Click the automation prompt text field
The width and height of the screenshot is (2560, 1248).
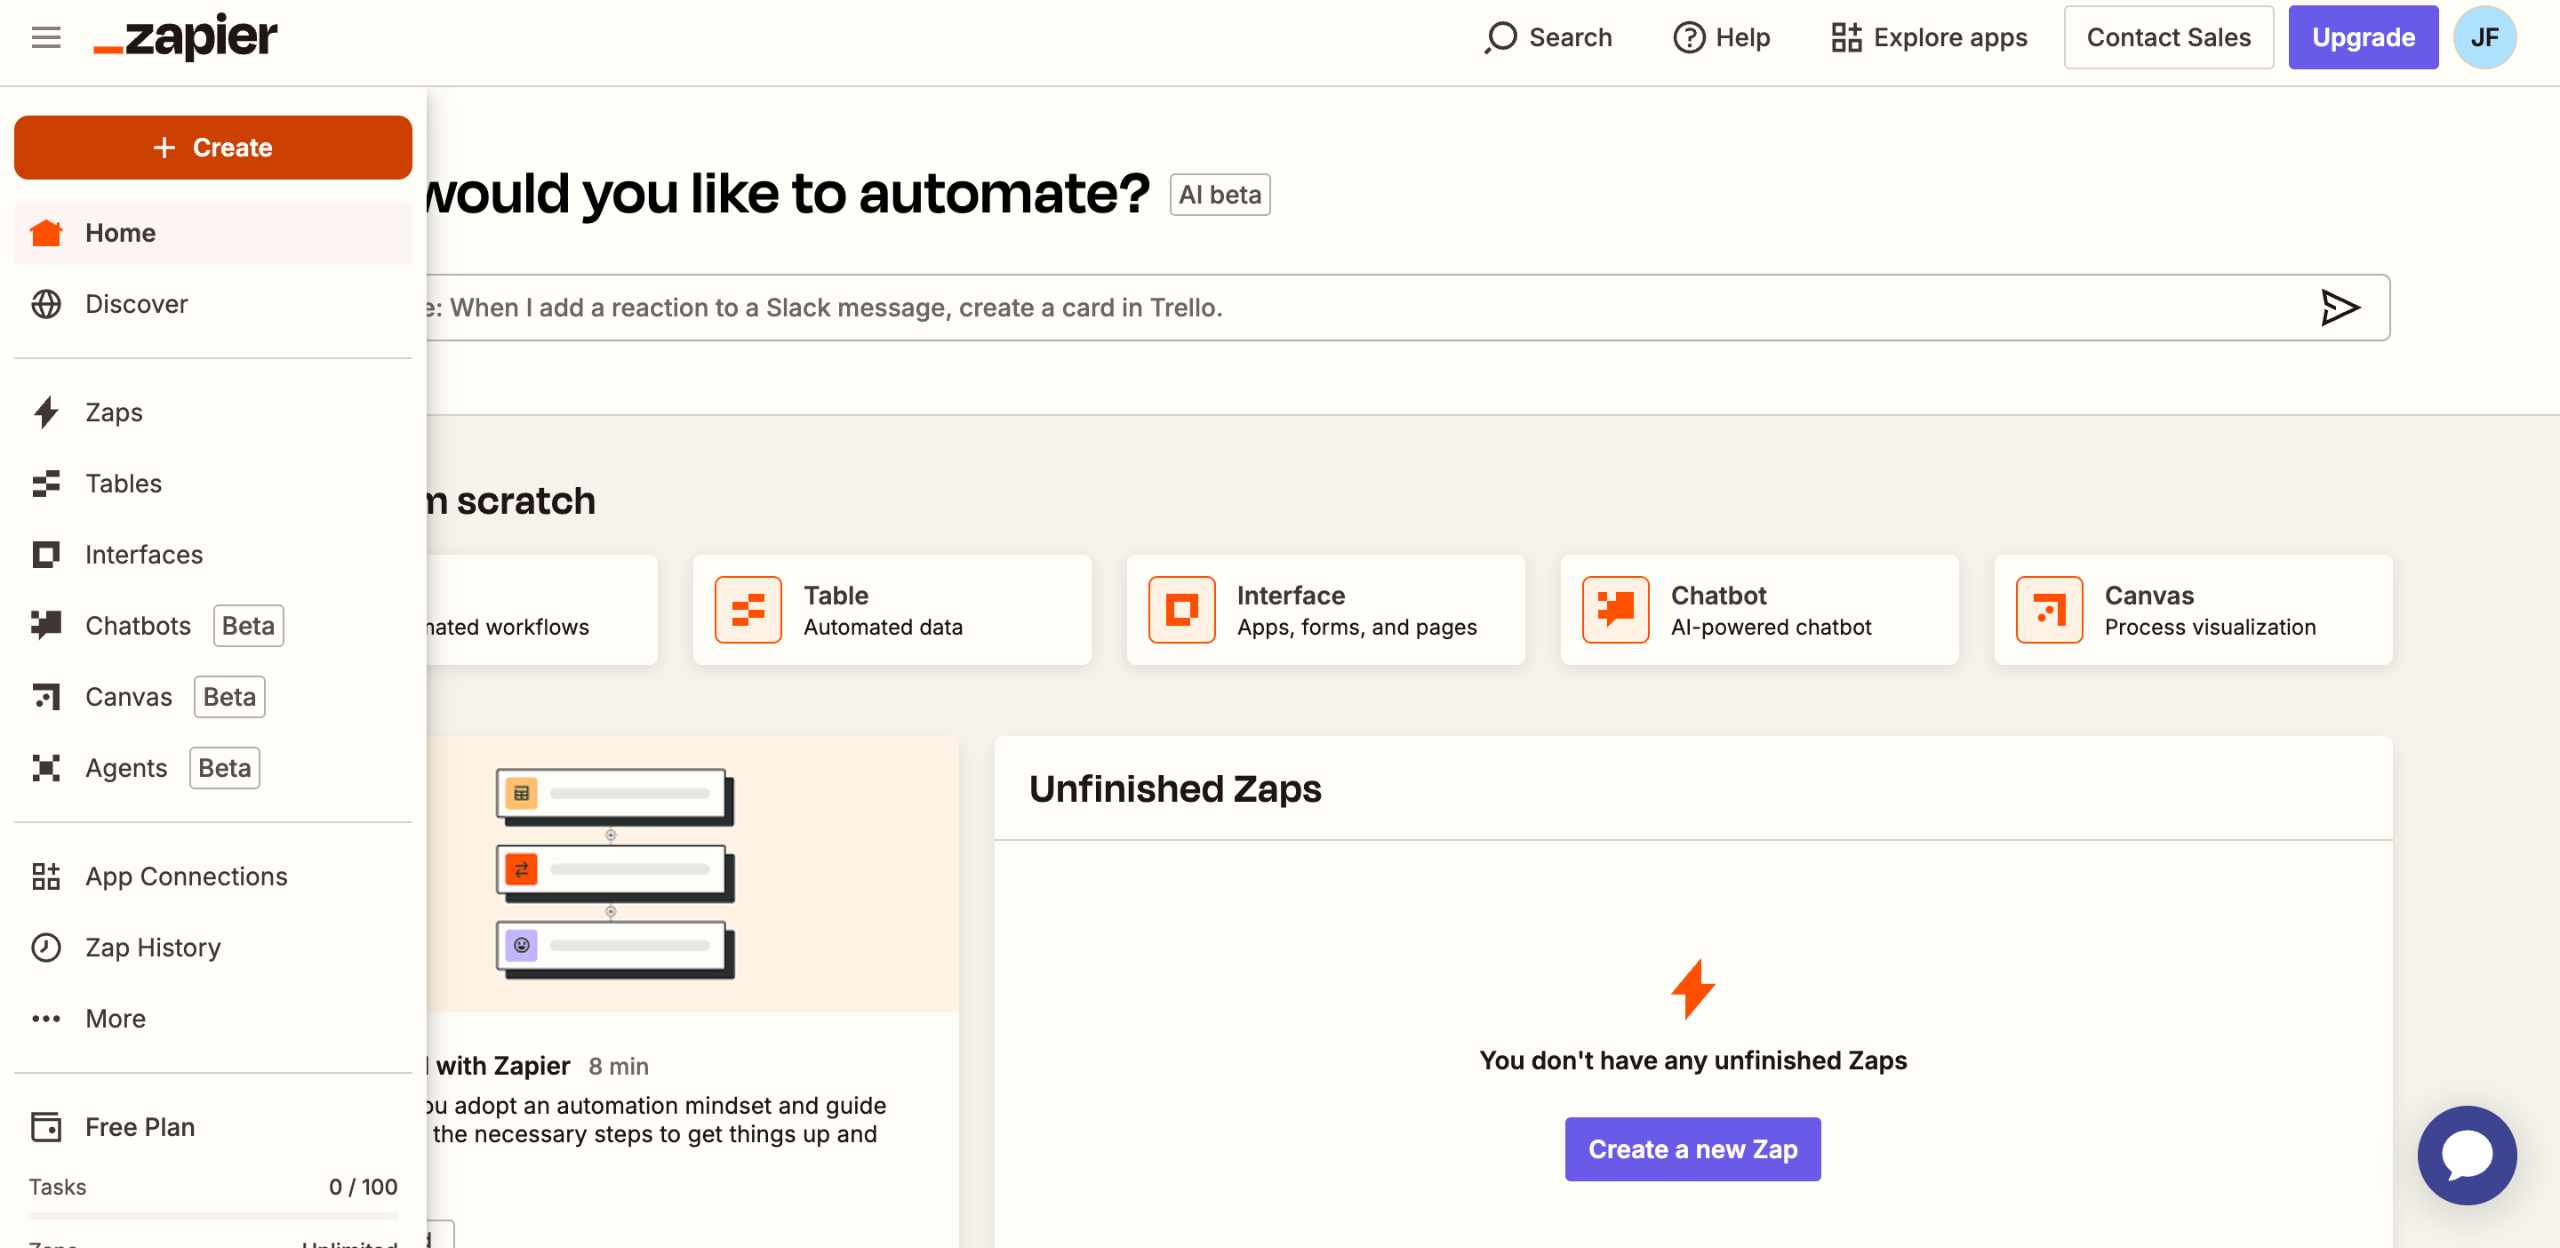(x=1300, y=308)
